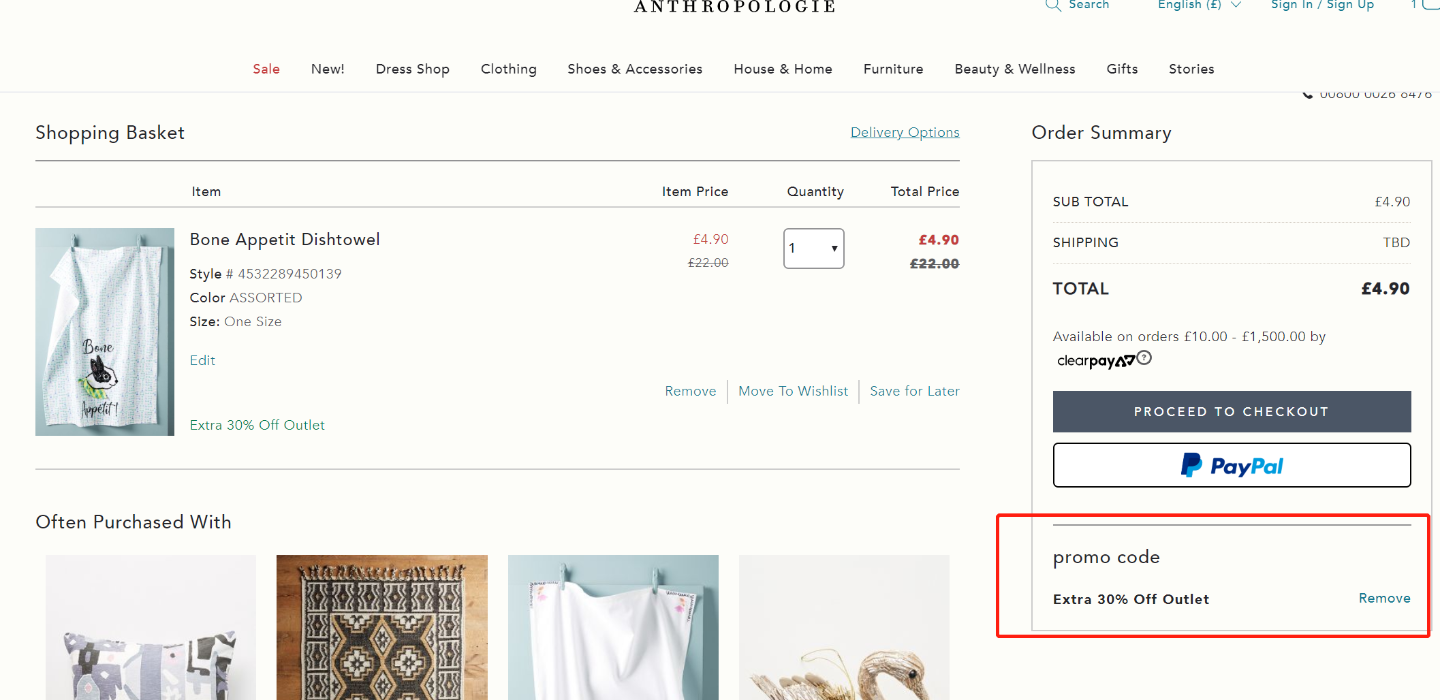
Task: Remove the Extra 30% Off promo code
Action: pos(1384,598)
